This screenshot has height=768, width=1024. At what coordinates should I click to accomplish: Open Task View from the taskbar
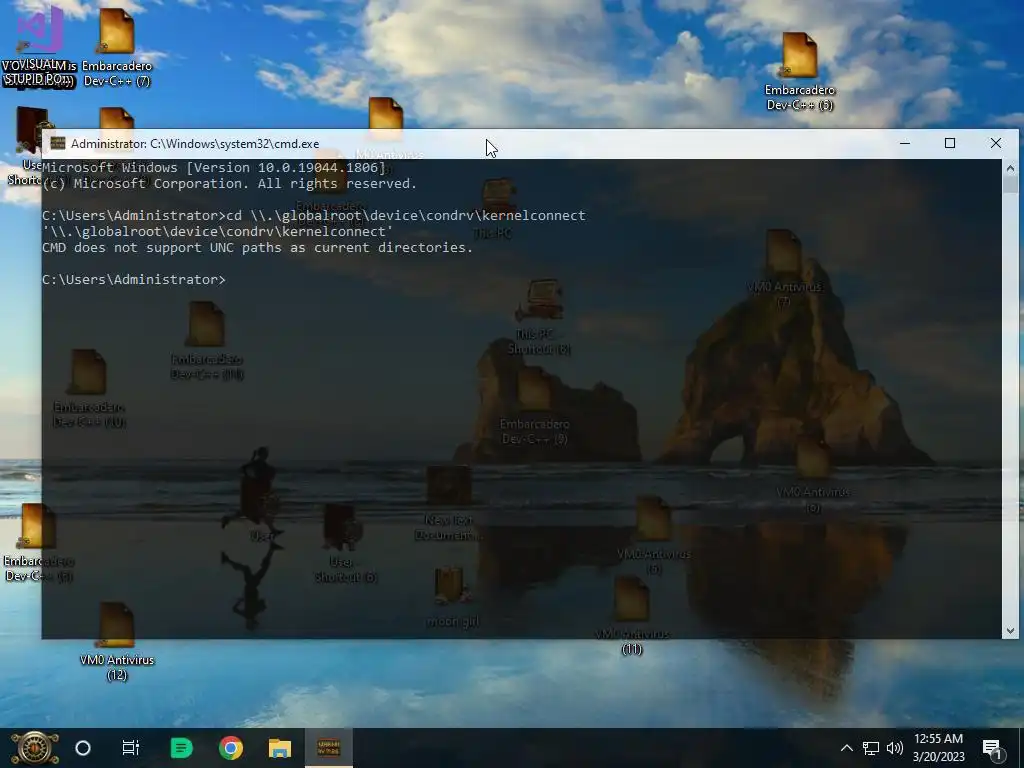point(131,748)
